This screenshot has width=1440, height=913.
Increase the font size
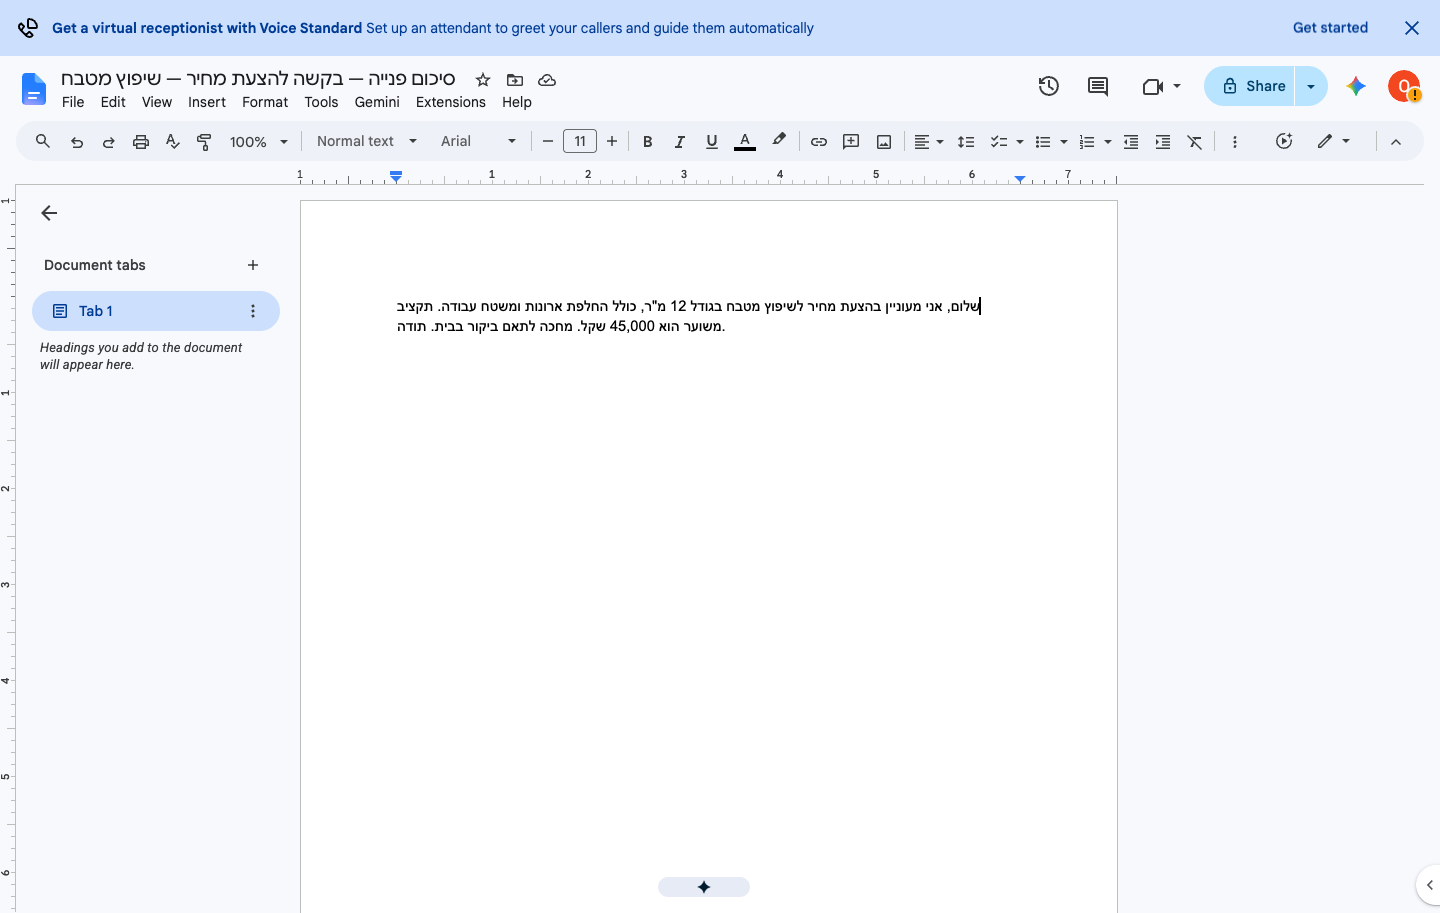612,142
